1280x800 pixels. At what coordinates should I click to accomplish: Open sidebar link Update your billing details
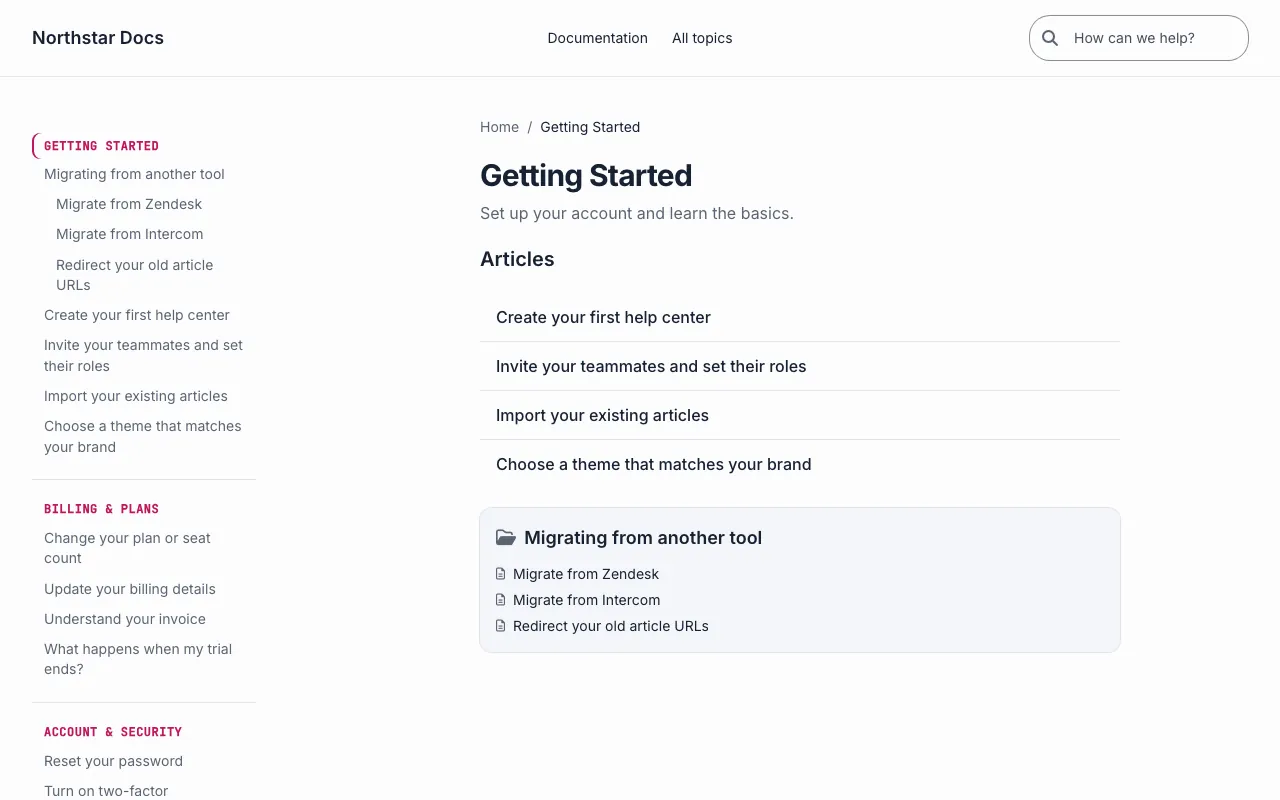[x=130, y=589]
